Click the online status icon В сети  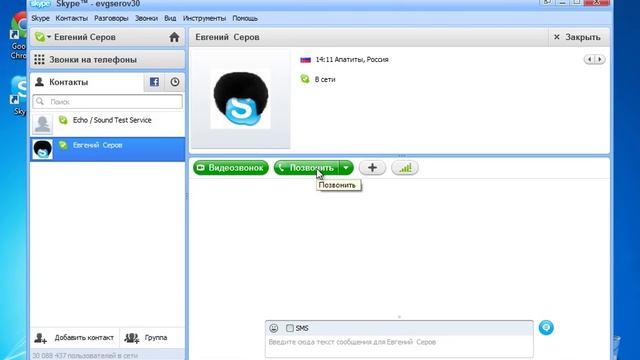pyautogui.click(x=305, y=79)
